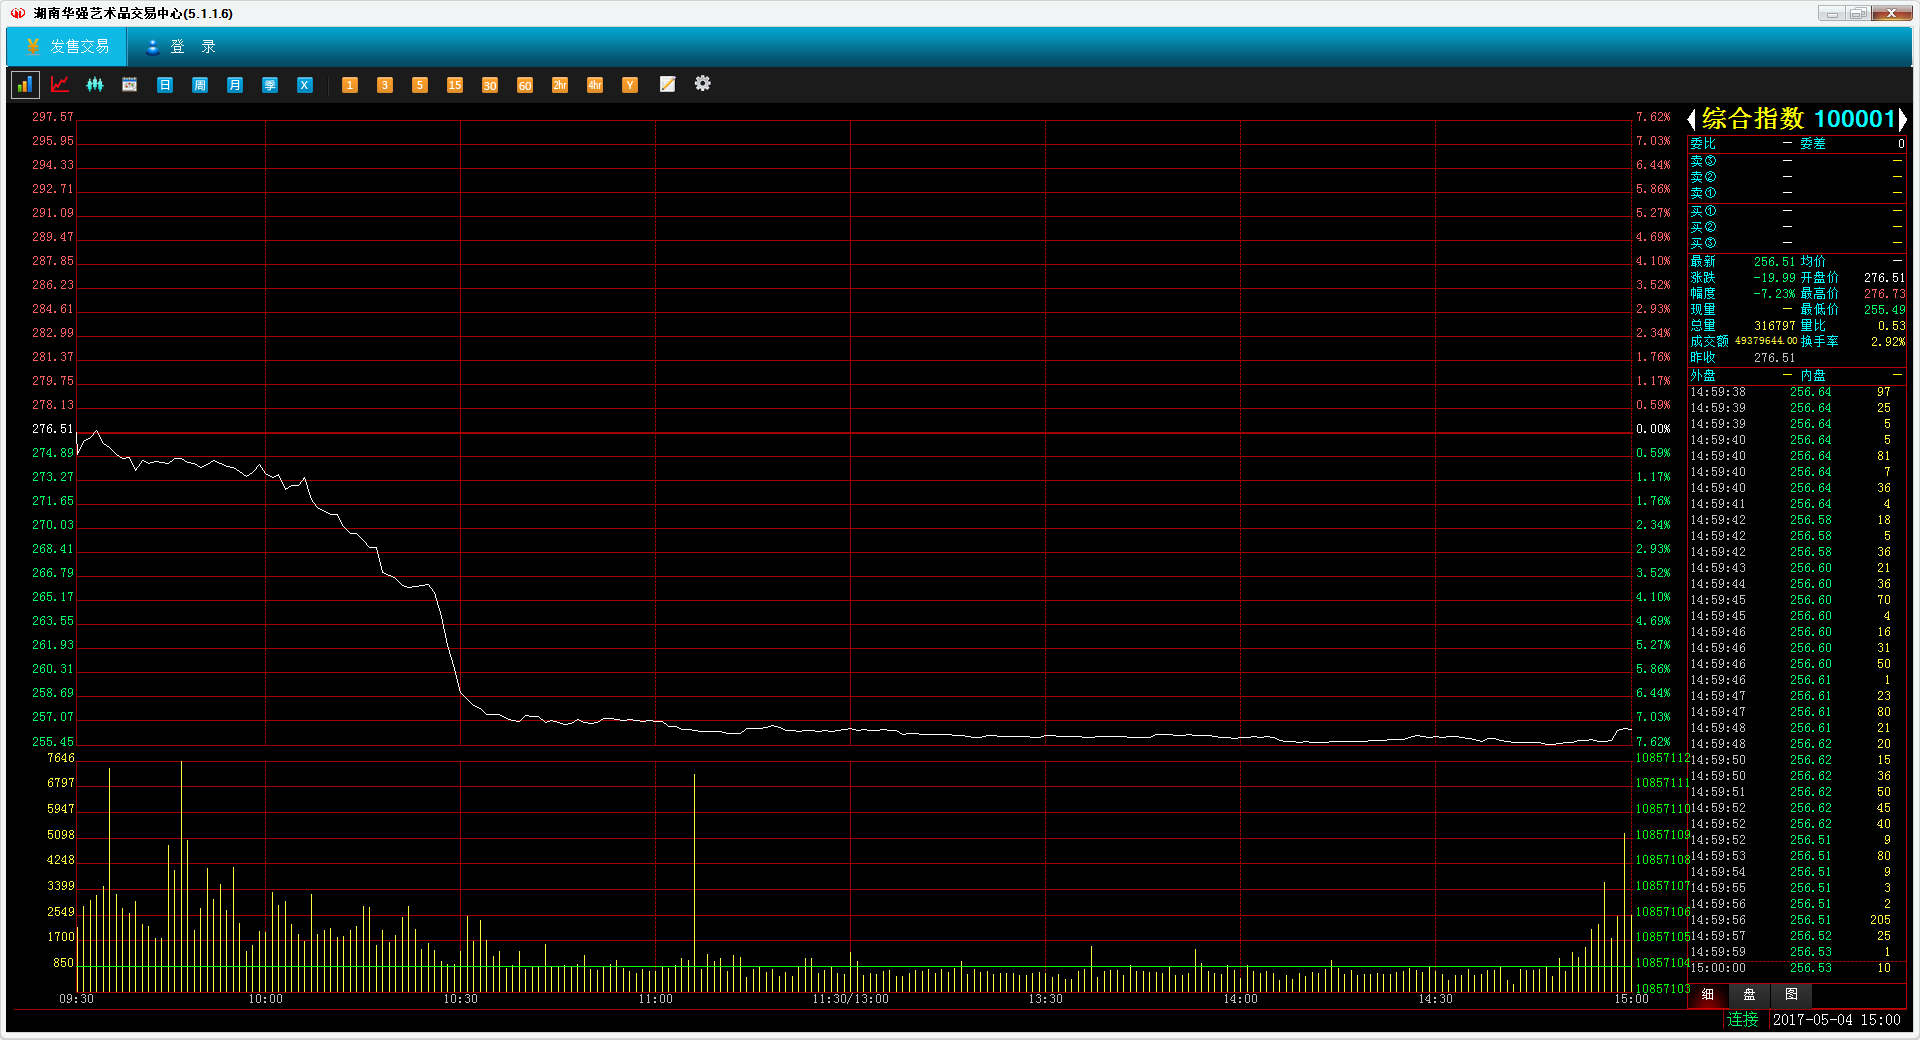Screen dimensions: 1920x1040
Task: Toggle the 15-minute interval button
Action: (x=455, y=85)
